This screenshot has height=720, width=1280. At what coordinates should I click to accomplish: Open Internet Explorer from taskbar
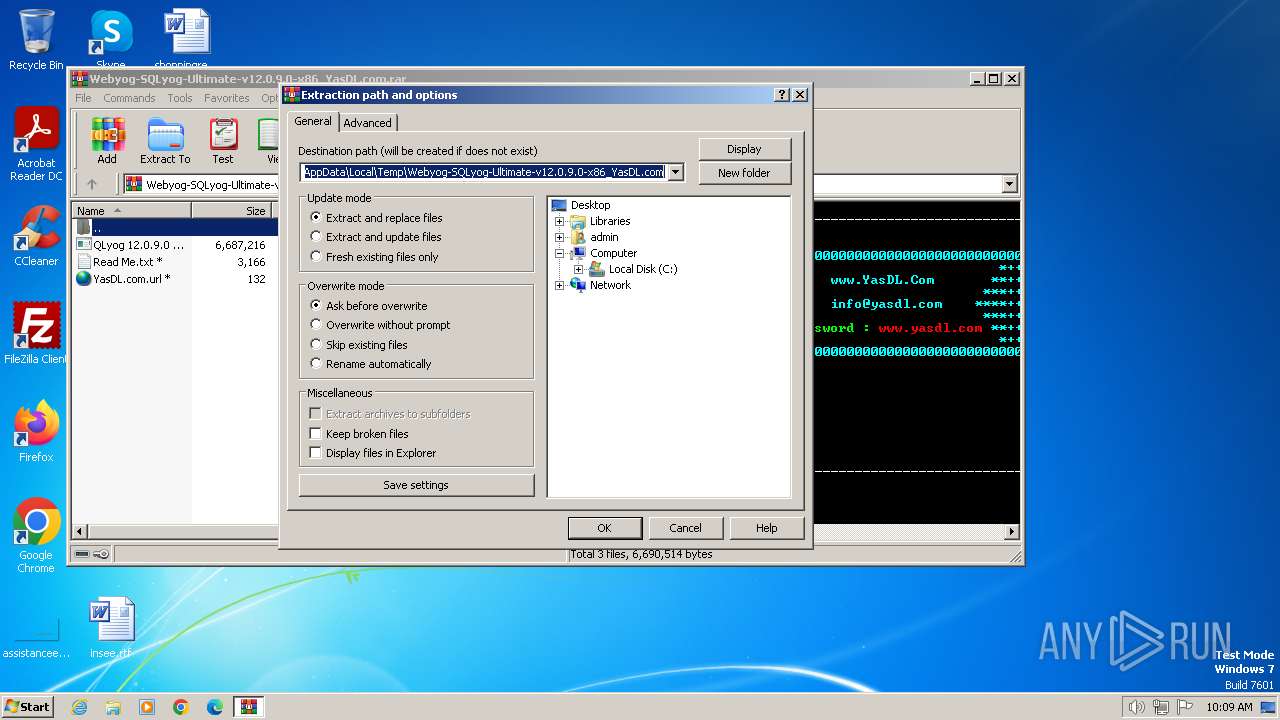(79, 707)
